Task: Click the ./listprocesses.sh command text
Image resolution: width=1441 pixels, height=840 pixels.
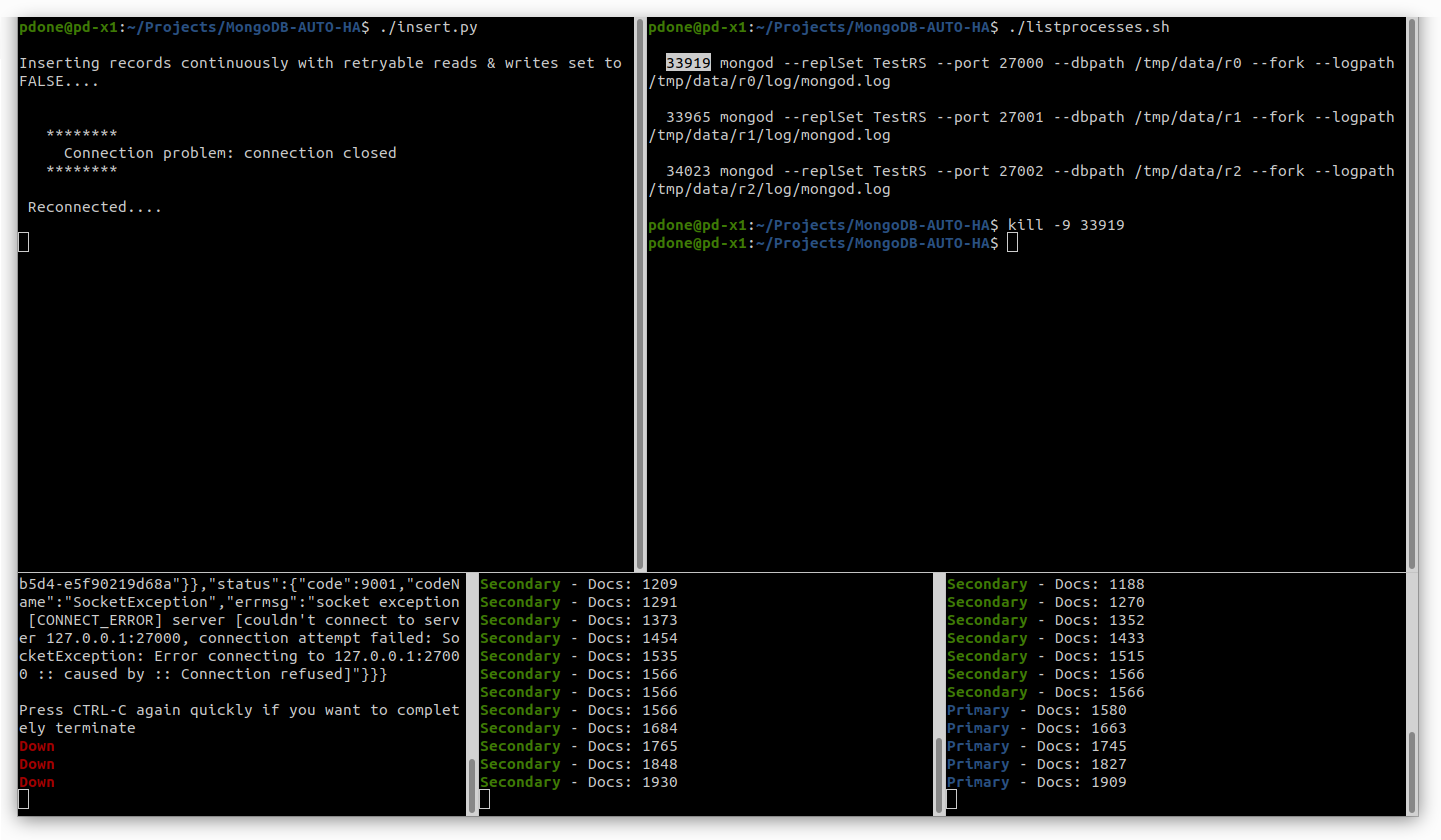Action: point(1088,27)
